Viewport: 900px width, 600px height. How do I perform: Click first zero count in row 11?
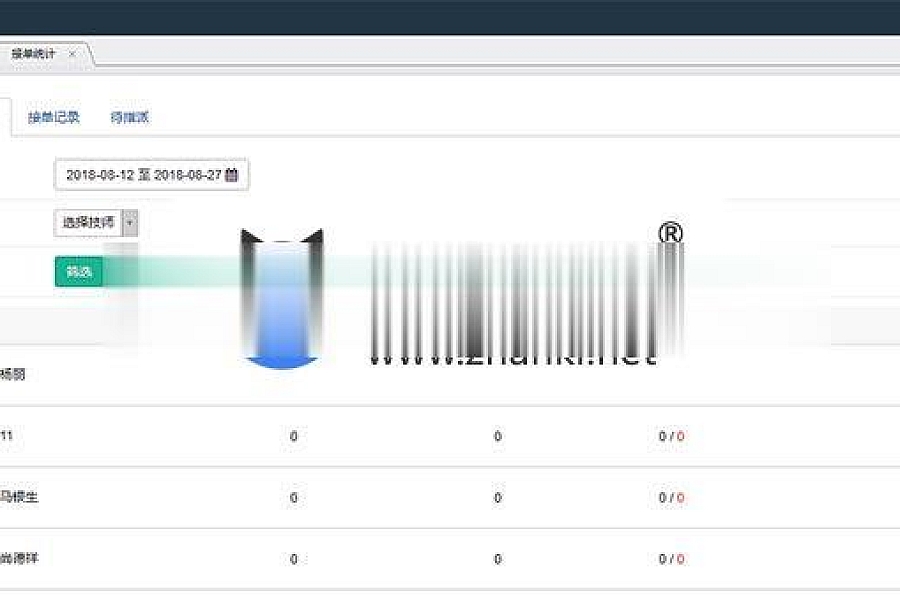[x=293, y=436]
